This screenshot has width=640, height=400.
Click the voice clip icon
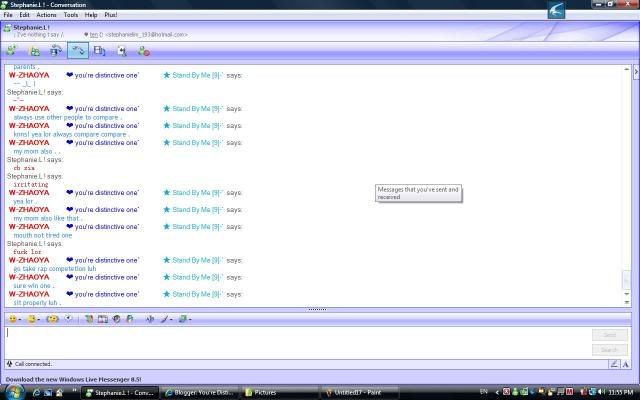pyautogui.click(x=69, y=319)
